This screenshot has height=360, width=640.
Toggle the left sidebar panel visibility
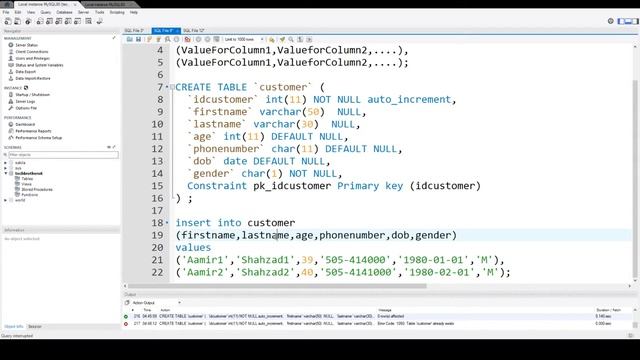point(621,21)
